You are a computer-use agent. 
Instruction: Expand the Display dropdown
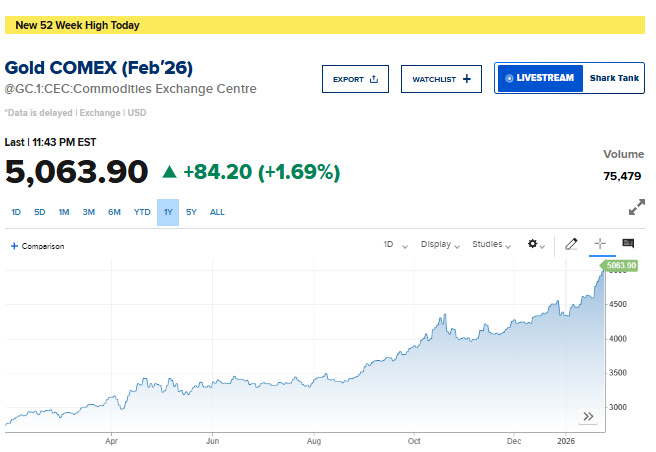click(439, 244)
